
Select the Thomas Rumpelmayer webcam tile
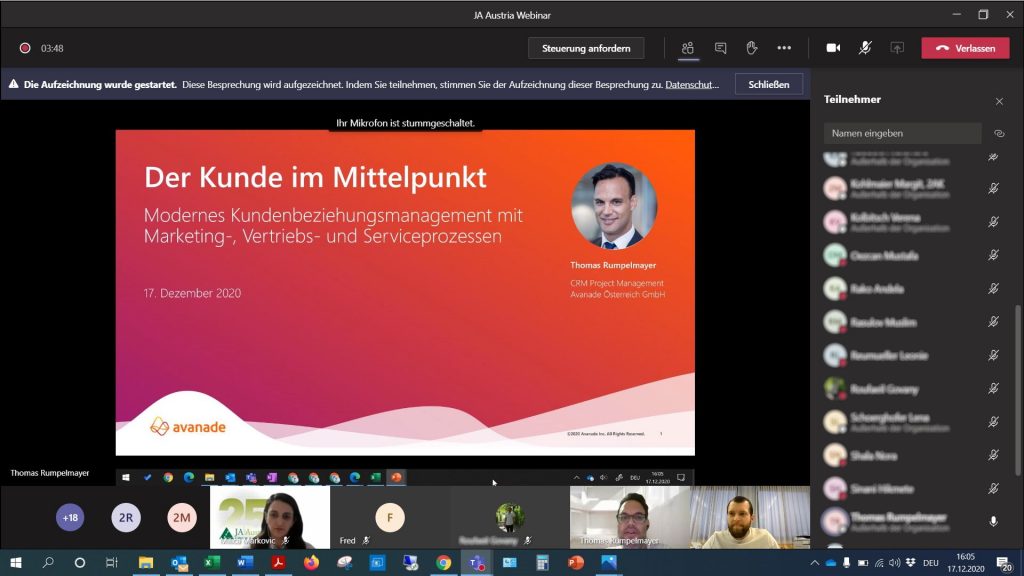point(630,518)
